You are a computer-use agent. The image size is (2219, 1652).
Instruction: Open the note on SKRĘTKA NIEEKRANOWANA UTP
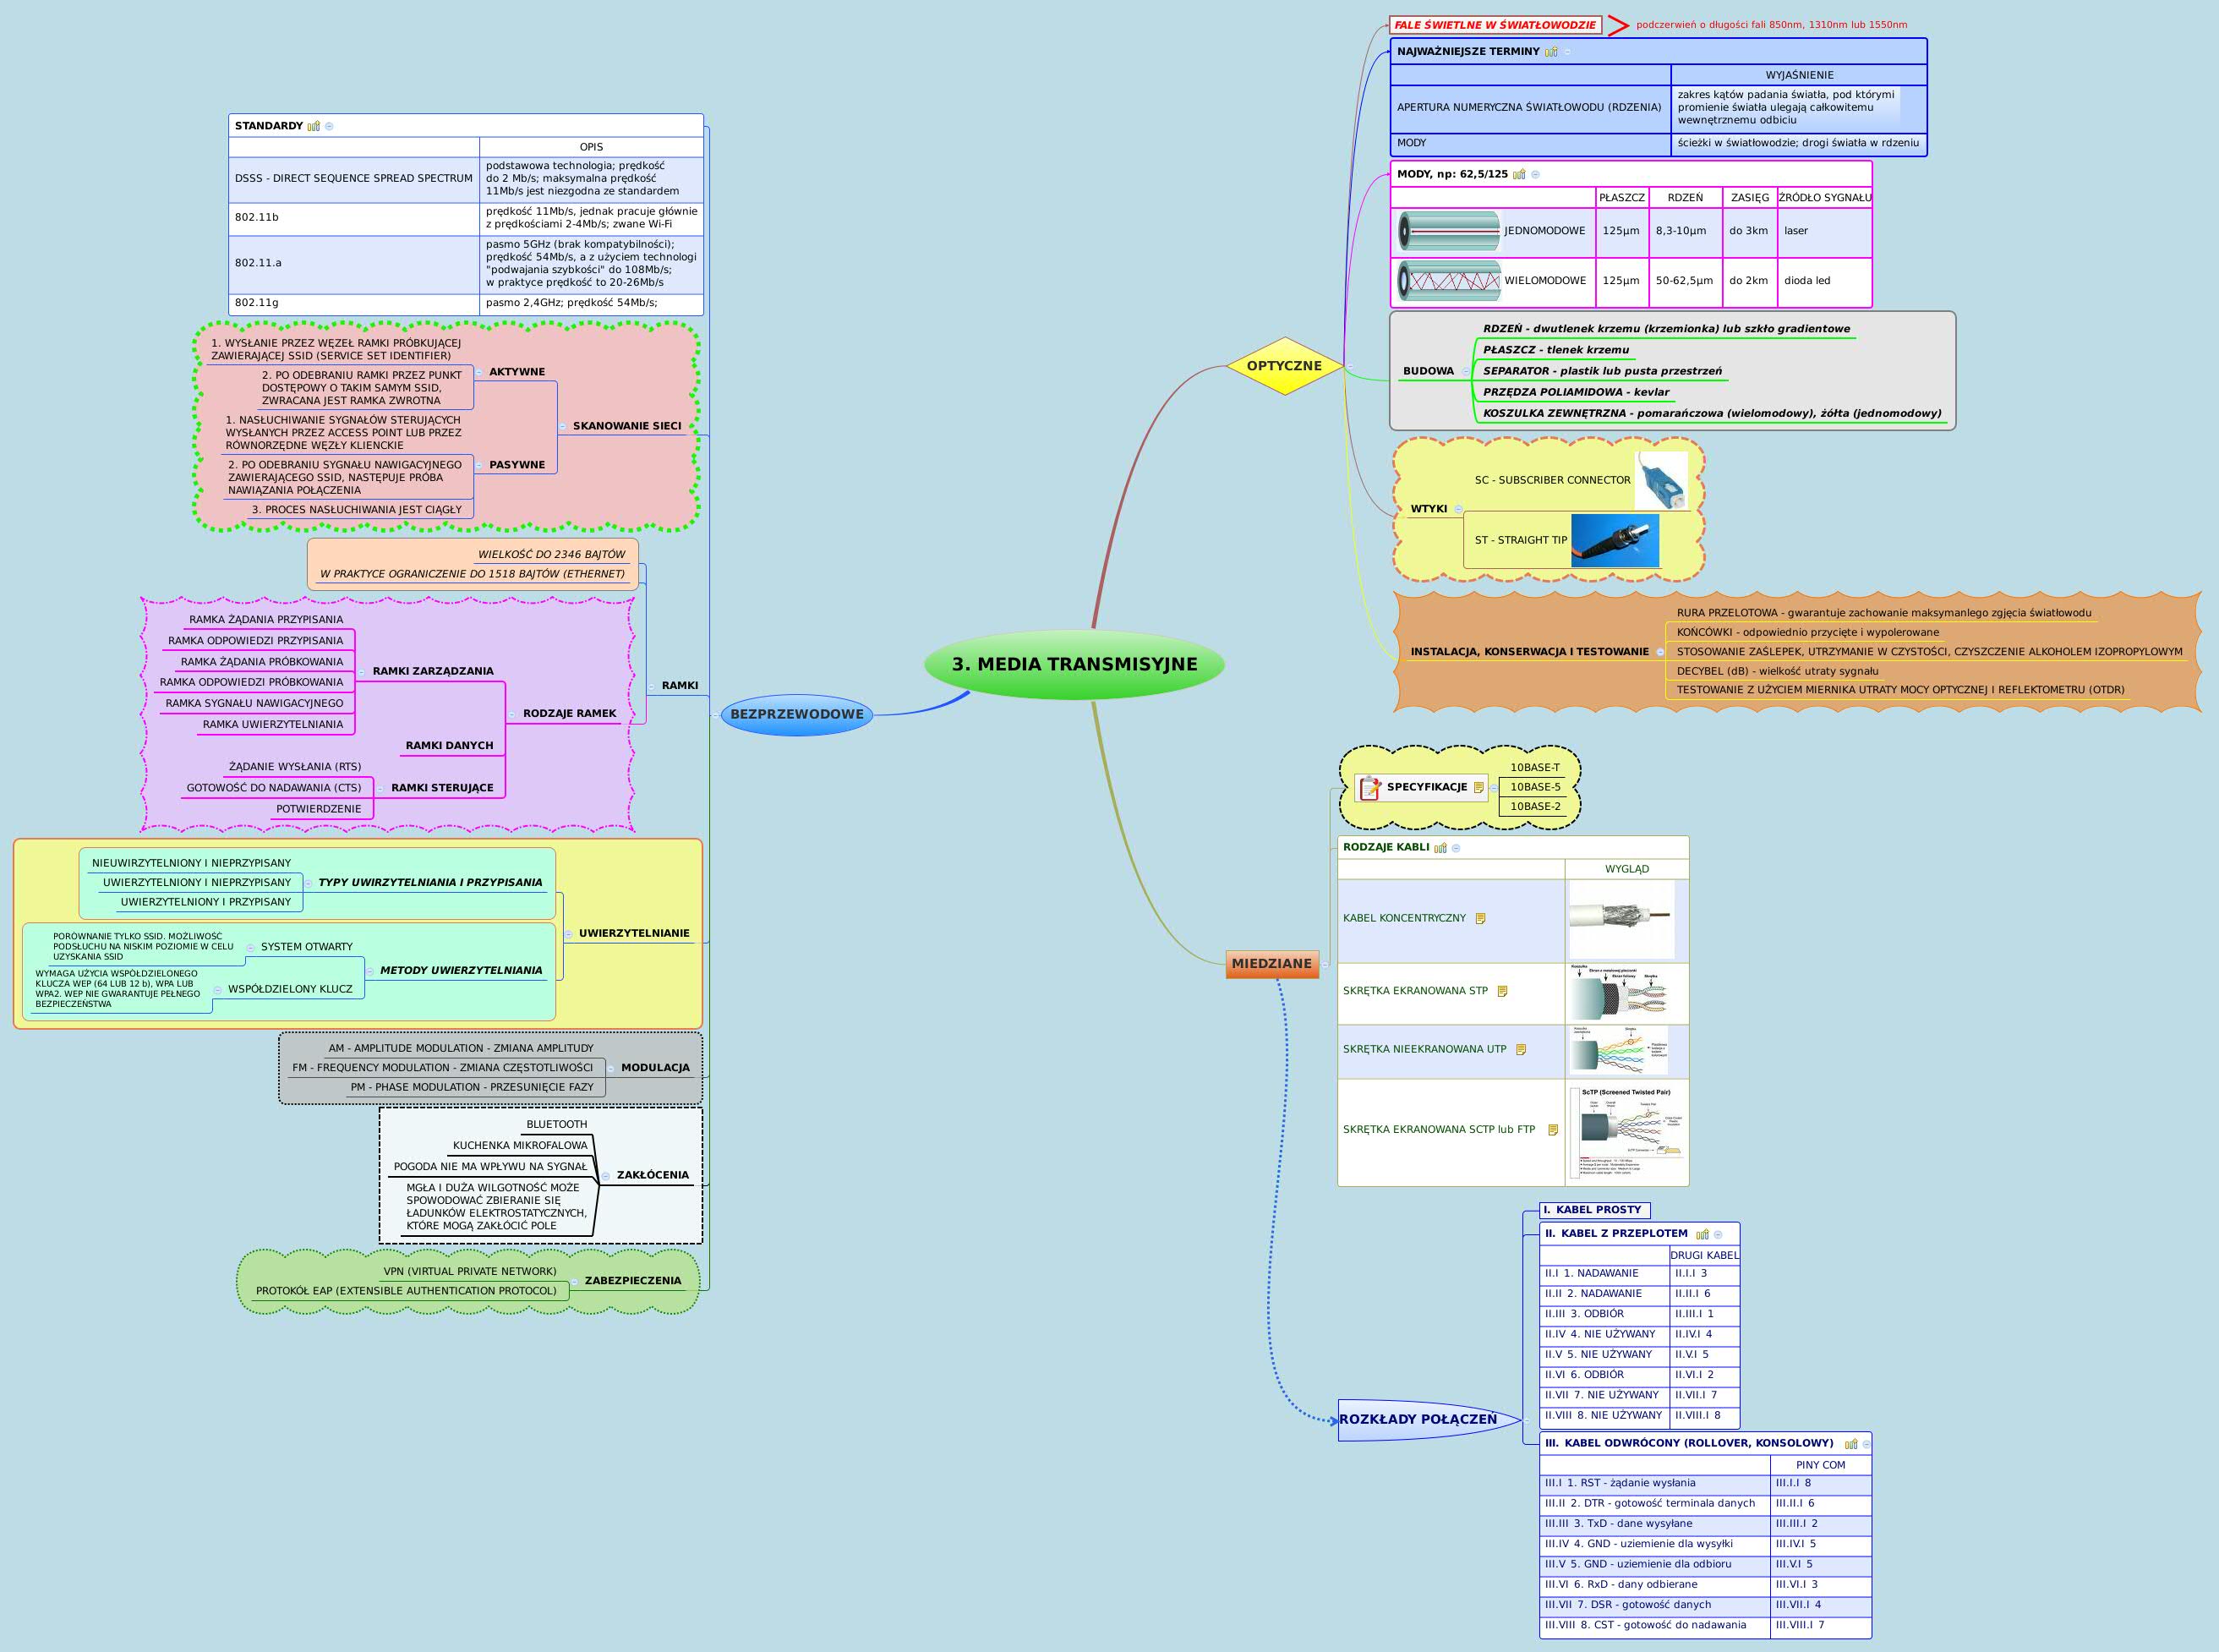click(1521, 1049)
